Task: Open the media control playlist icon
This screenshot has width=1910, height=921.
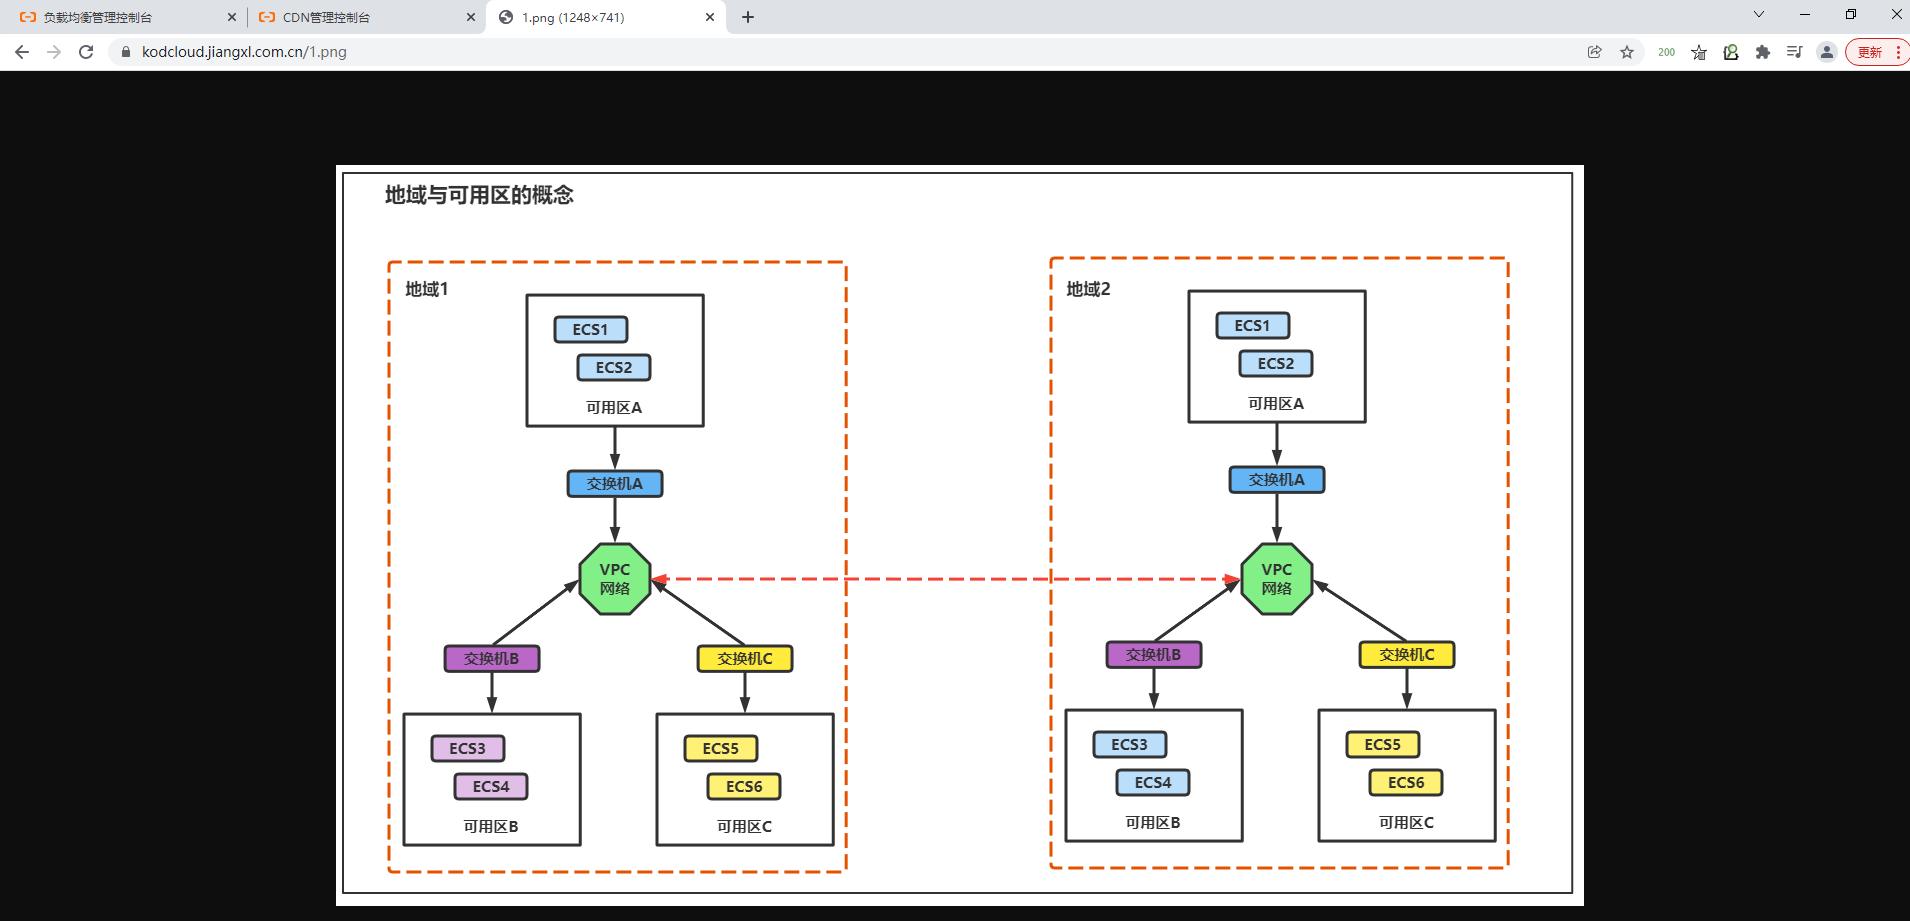Action: click(x=1795, y=52)
